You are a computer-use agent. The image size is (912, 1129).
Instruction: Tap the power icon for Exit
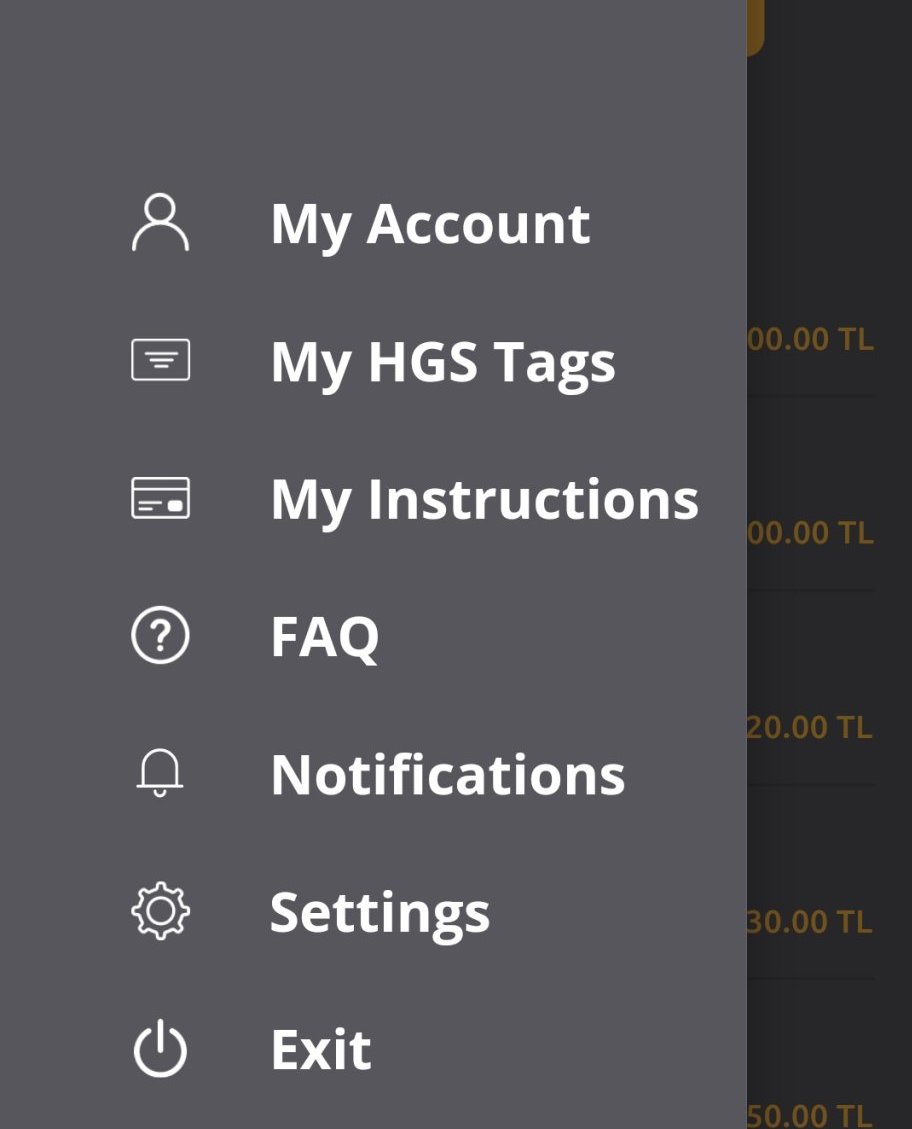[160, 1050]
